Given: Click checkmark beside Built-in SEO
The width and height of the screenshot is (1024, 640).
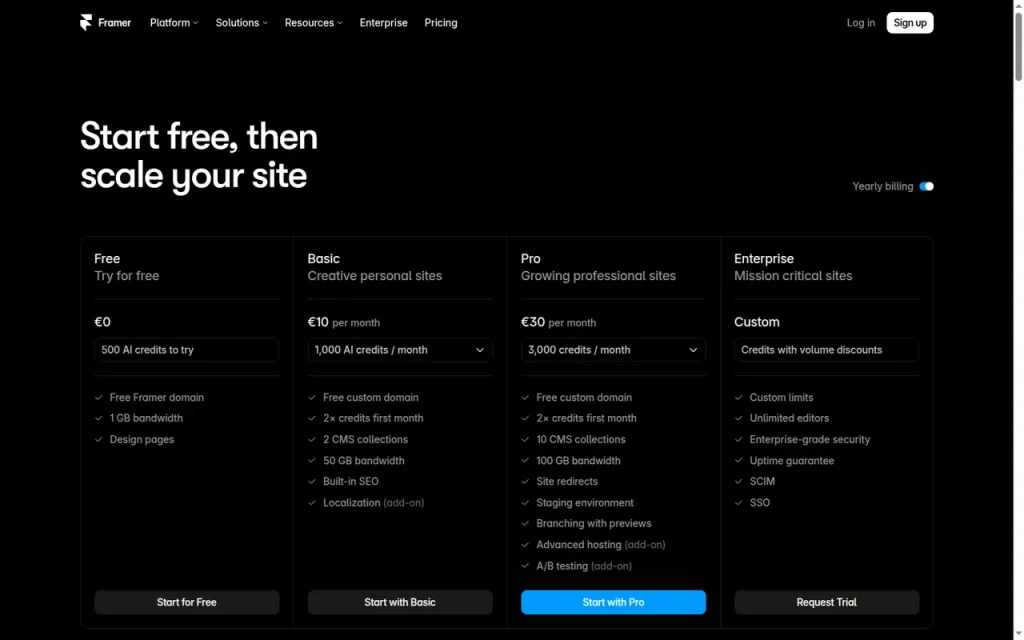Looking at the screenshot, I should [x=312, y=481].
